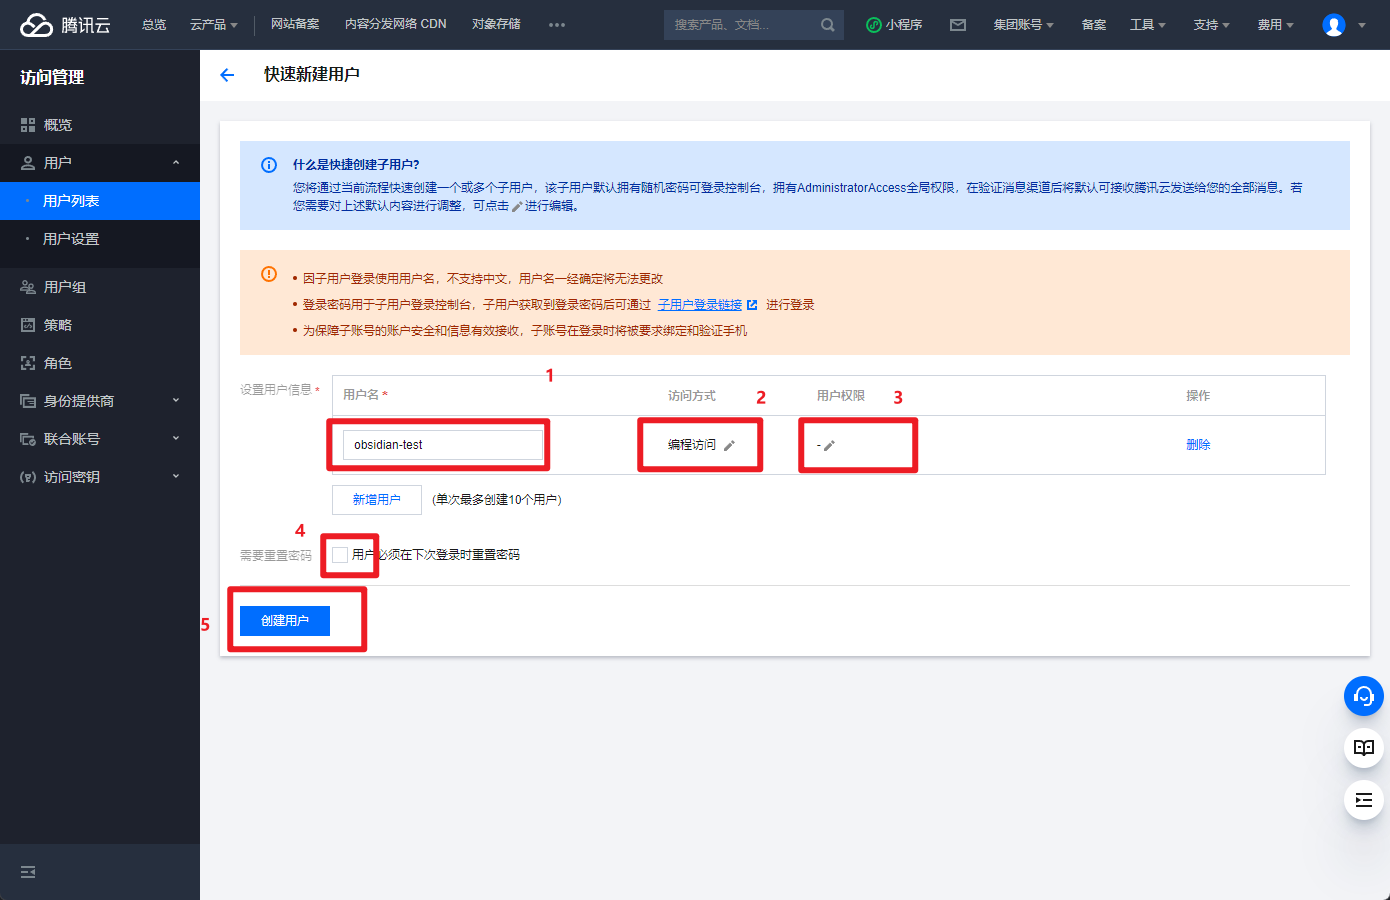Click the 新增用户 button
This screenshot has height=900, width=1390.
[377, 500]
